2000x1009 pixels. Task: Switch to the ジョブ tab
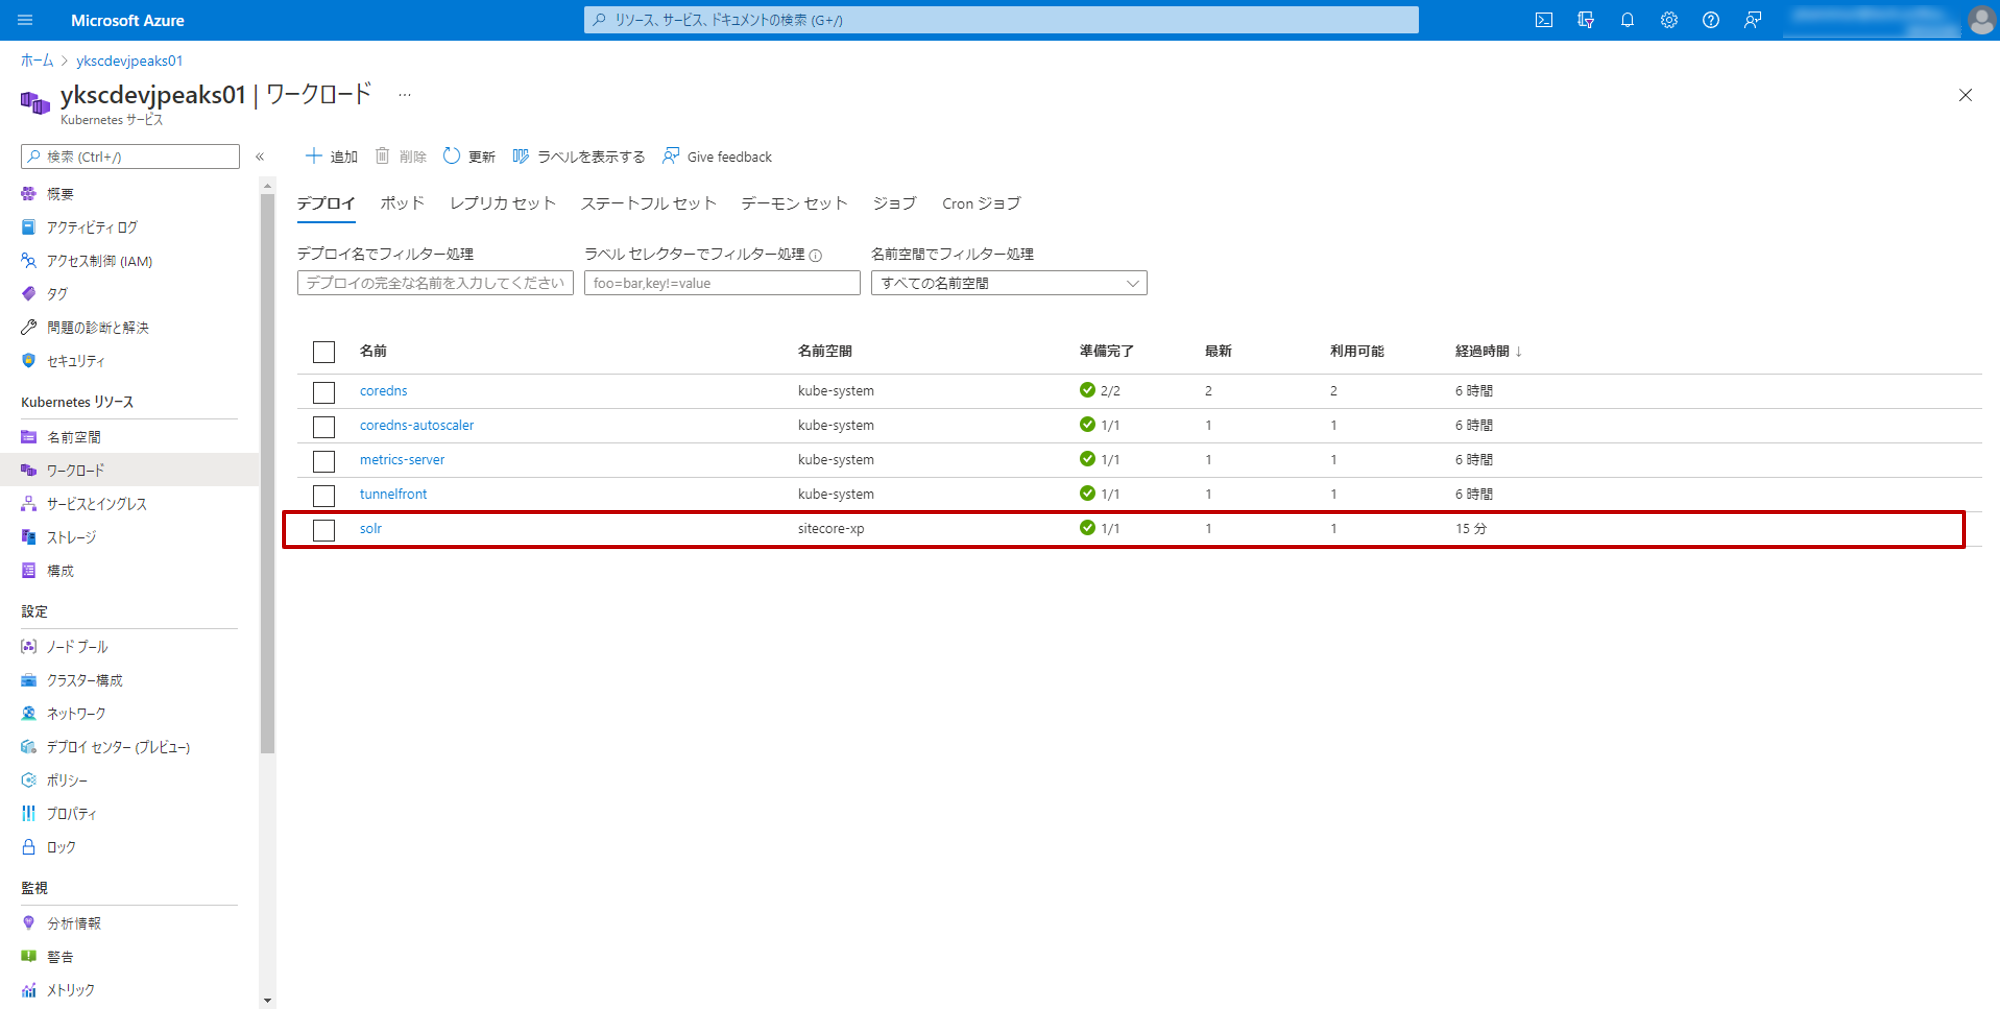coord(894,203)
